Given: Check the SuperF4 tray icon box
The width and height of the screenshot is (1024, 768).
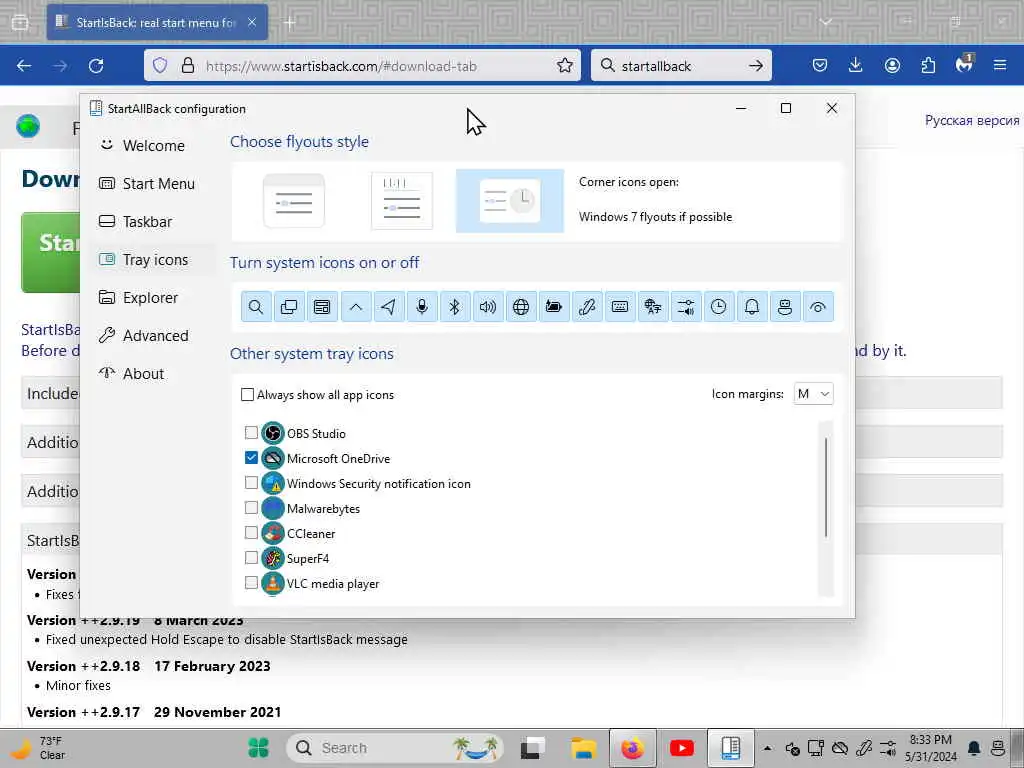Looking at the screenshot, I should (251, 558).
